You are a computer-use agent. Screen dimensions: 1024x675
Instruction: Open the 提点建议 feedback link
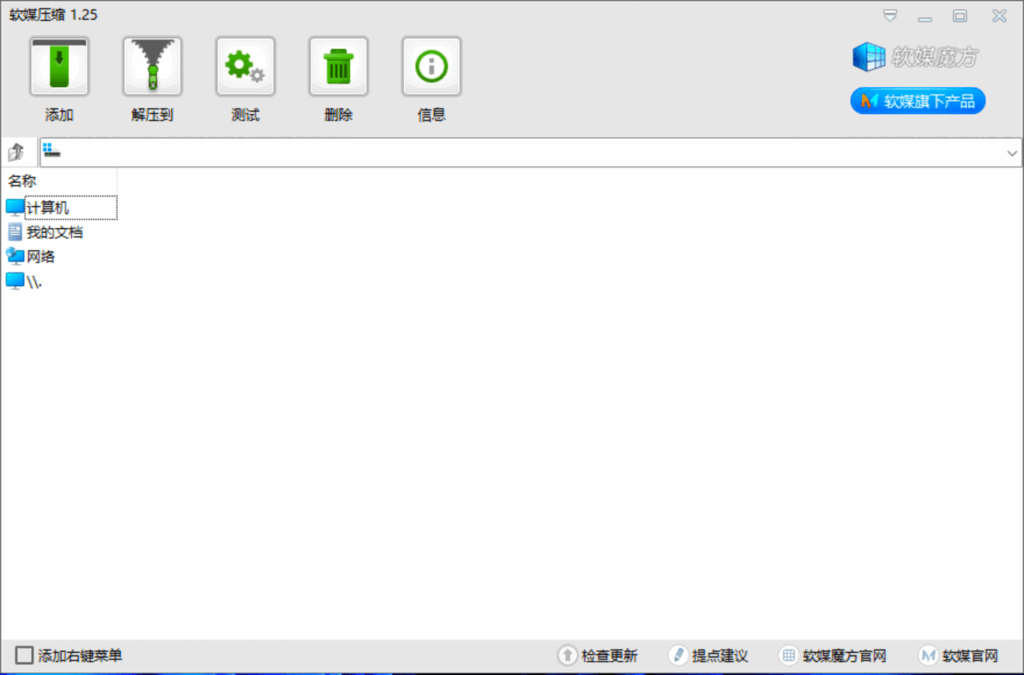[x=708, y=655]
